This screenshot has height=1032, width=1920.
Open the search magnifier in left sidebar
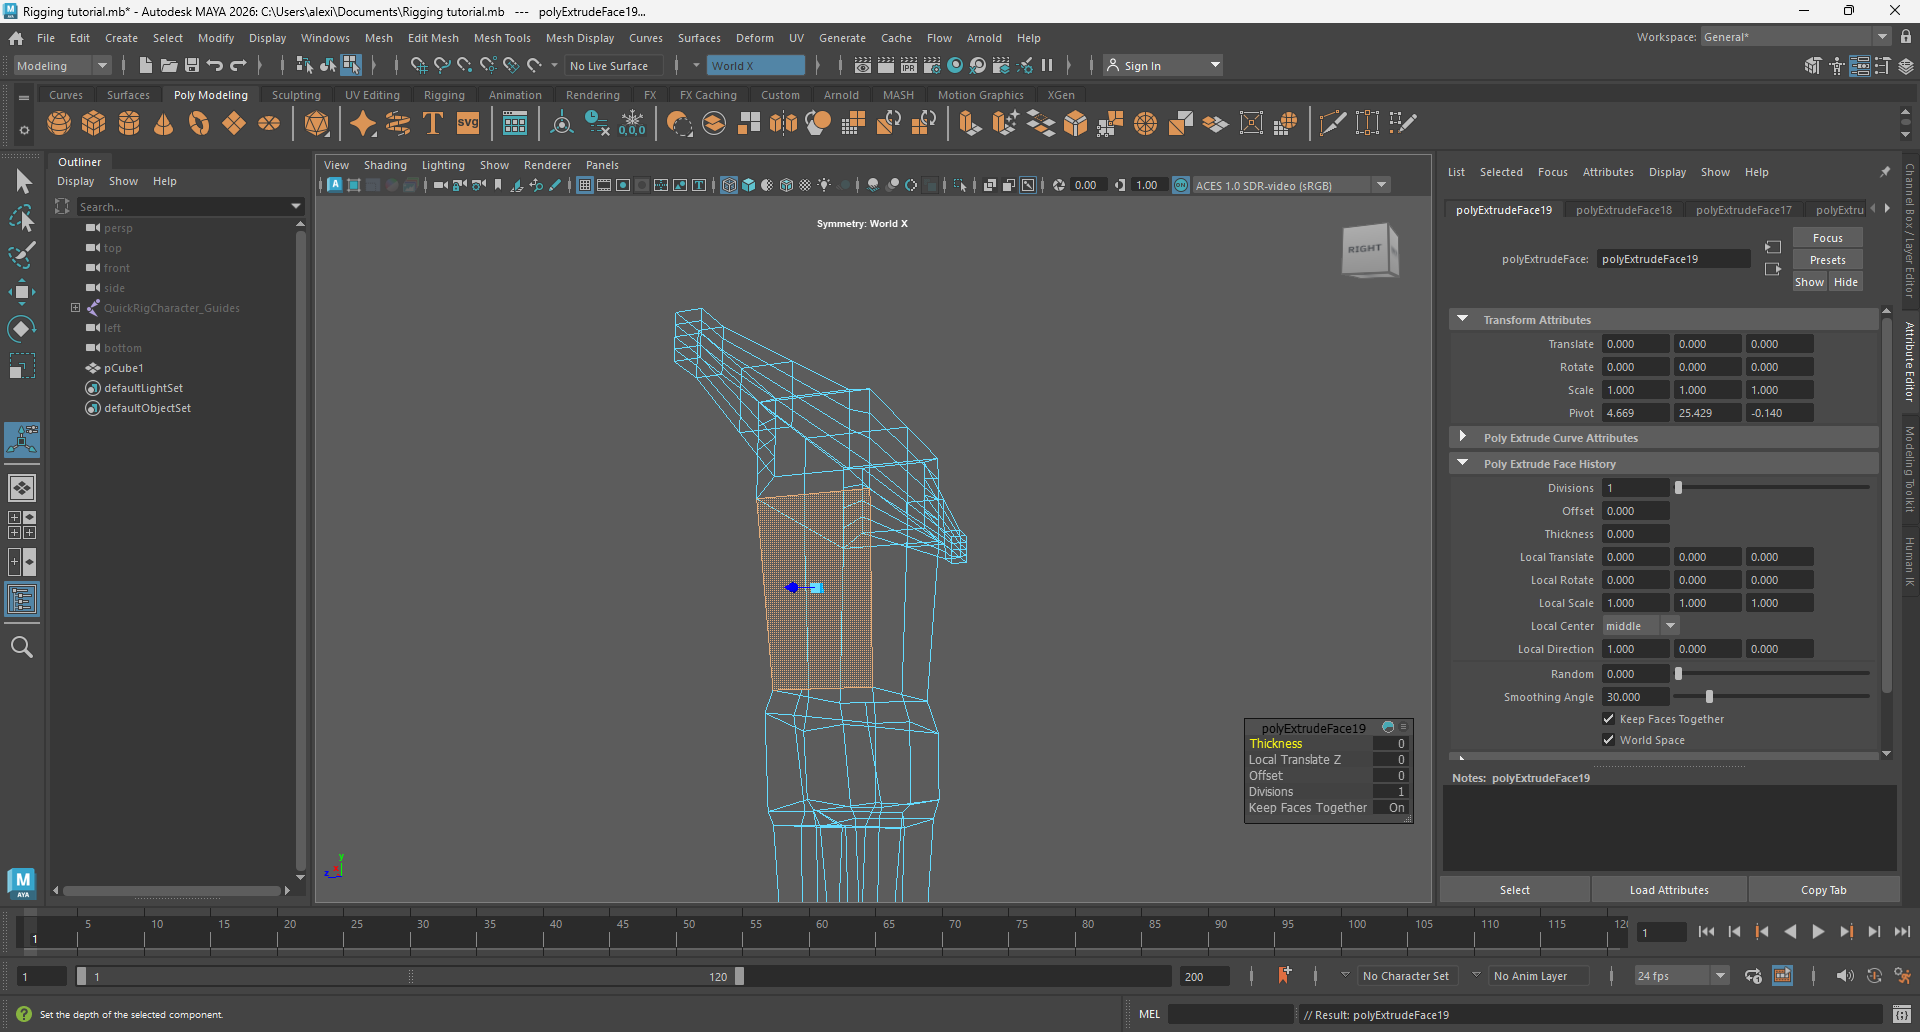[22, 647]
